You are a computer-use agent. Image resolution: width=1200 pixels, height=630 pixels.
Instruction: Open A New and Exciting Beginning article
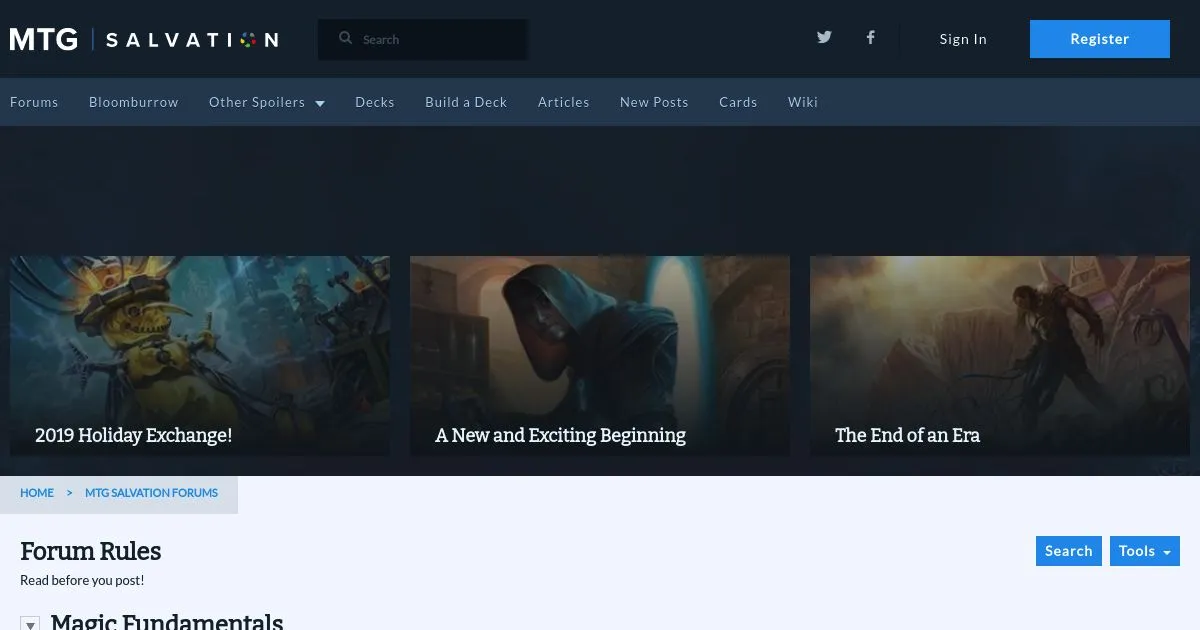(x=600, y=356)
